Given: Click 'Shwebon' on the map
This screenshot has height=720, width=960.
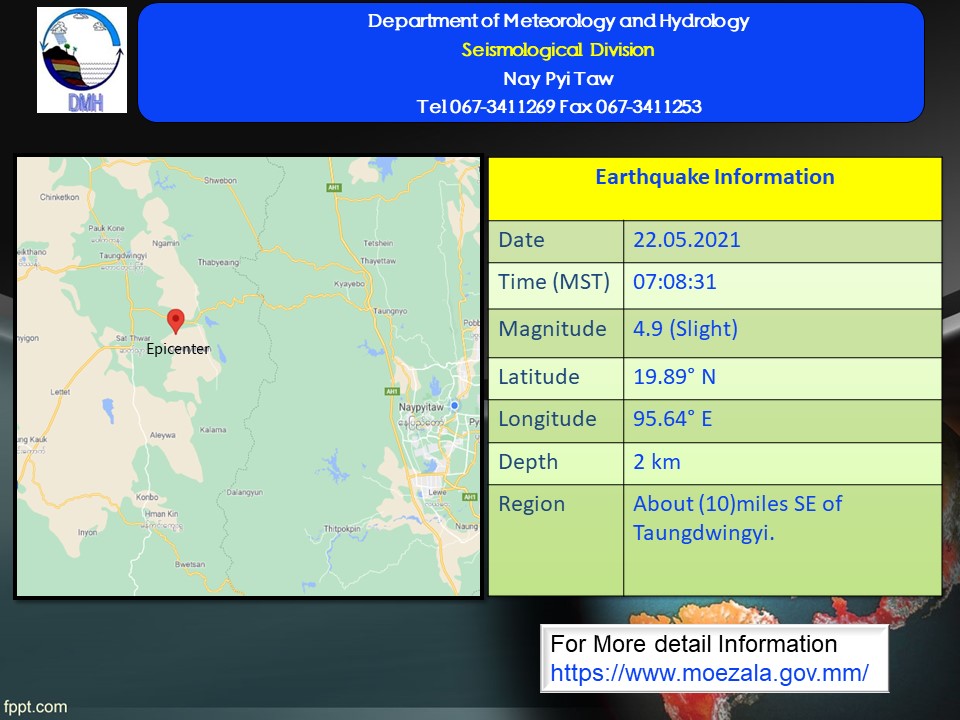Looking at the screenshot, I should click(220, 181).
